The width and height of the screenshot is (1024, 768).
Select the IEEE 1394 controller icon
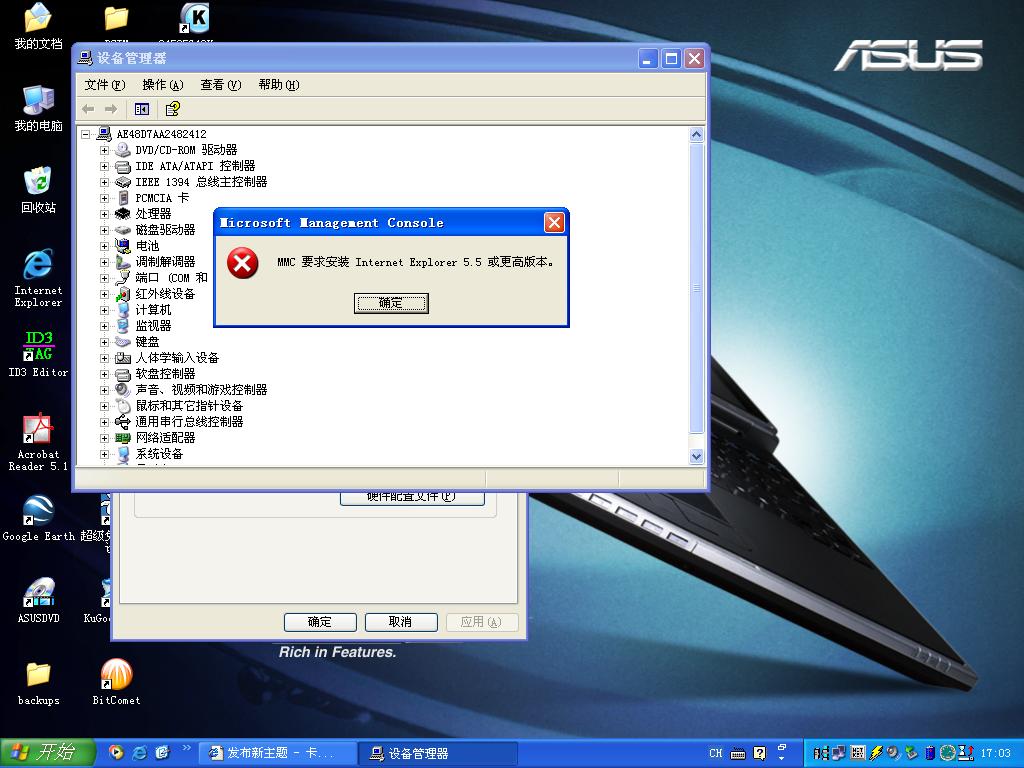click(x=123, y=182)
